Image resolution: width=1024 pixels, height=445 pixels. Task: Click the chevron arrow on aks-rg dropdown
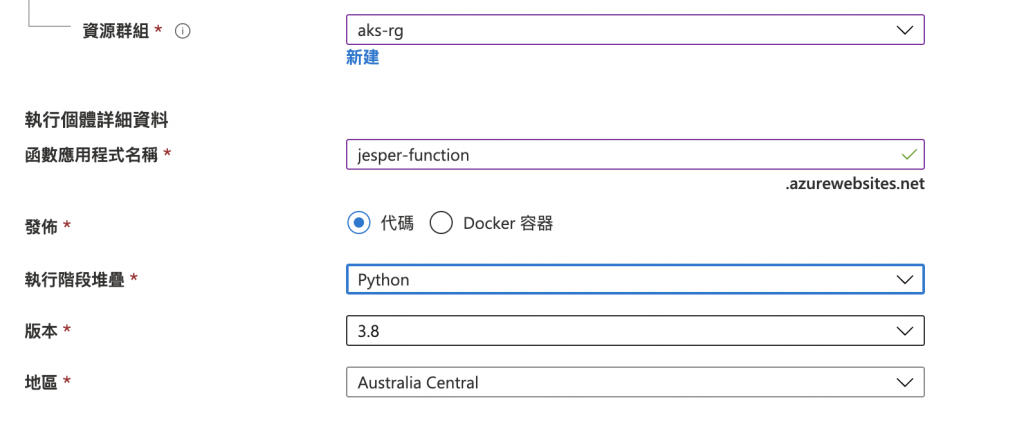[905, 30]
